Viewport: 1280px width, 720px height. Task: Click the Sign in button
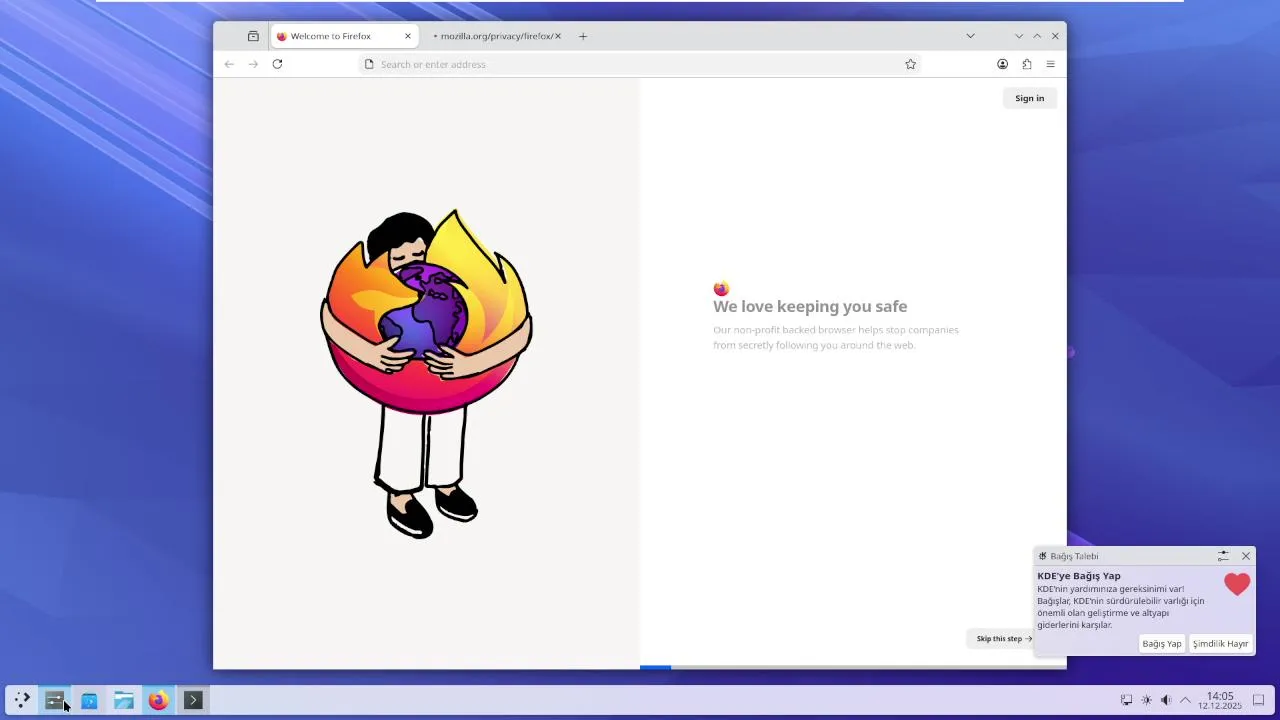pos(1029,98)
